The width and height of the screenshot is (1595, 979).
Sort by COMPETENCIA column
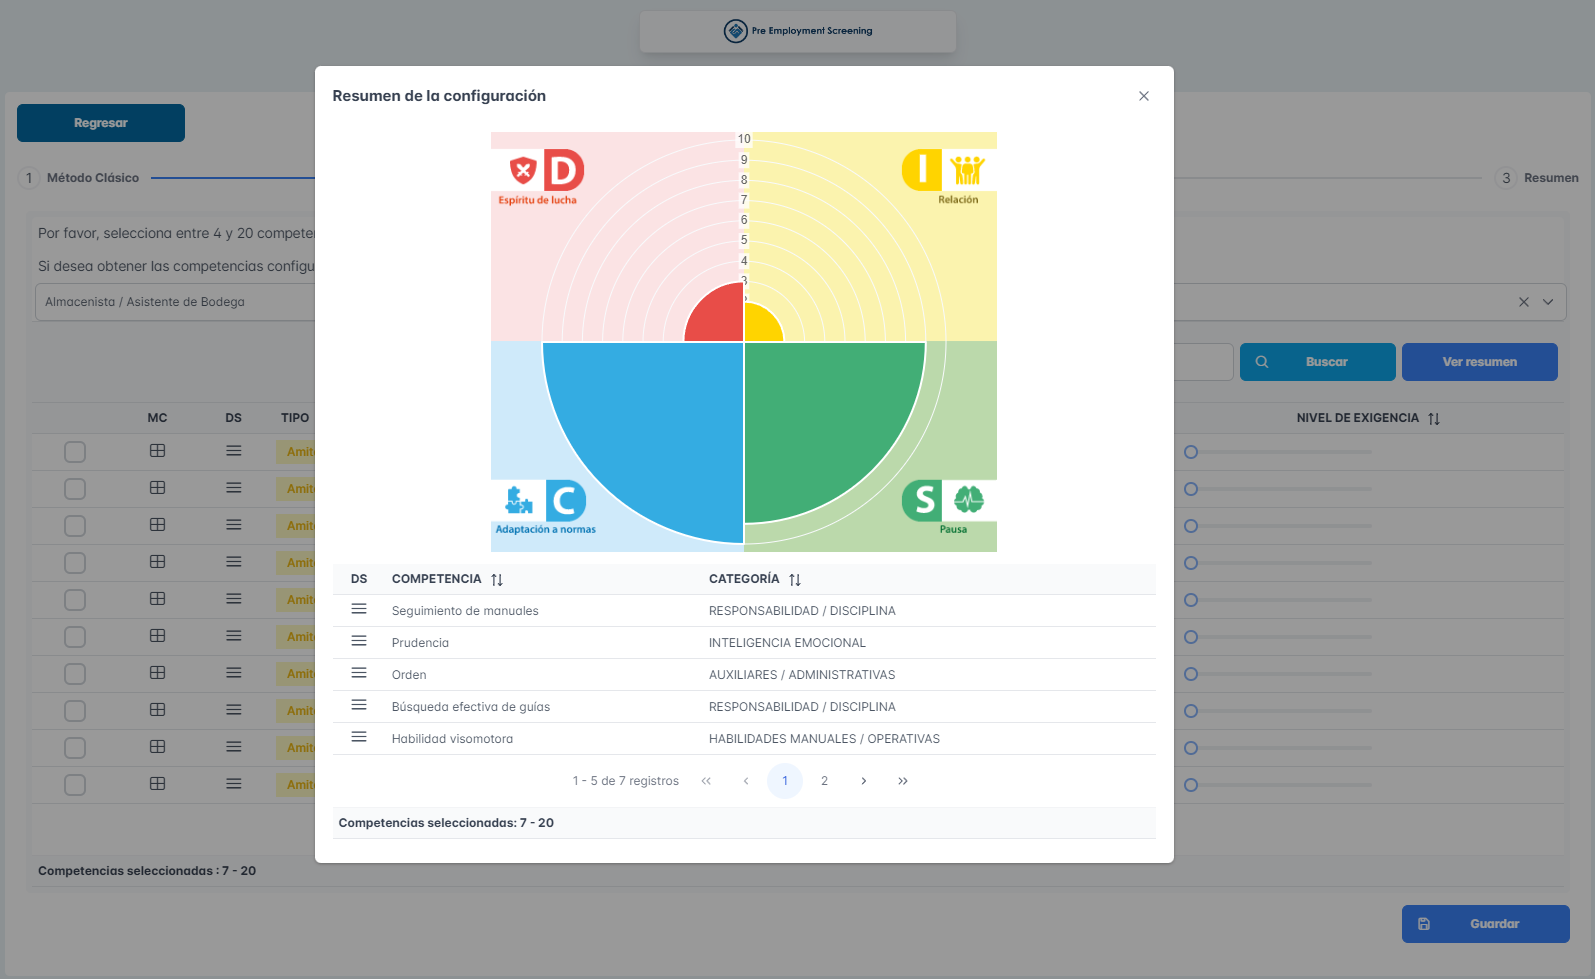coord(497,580)
